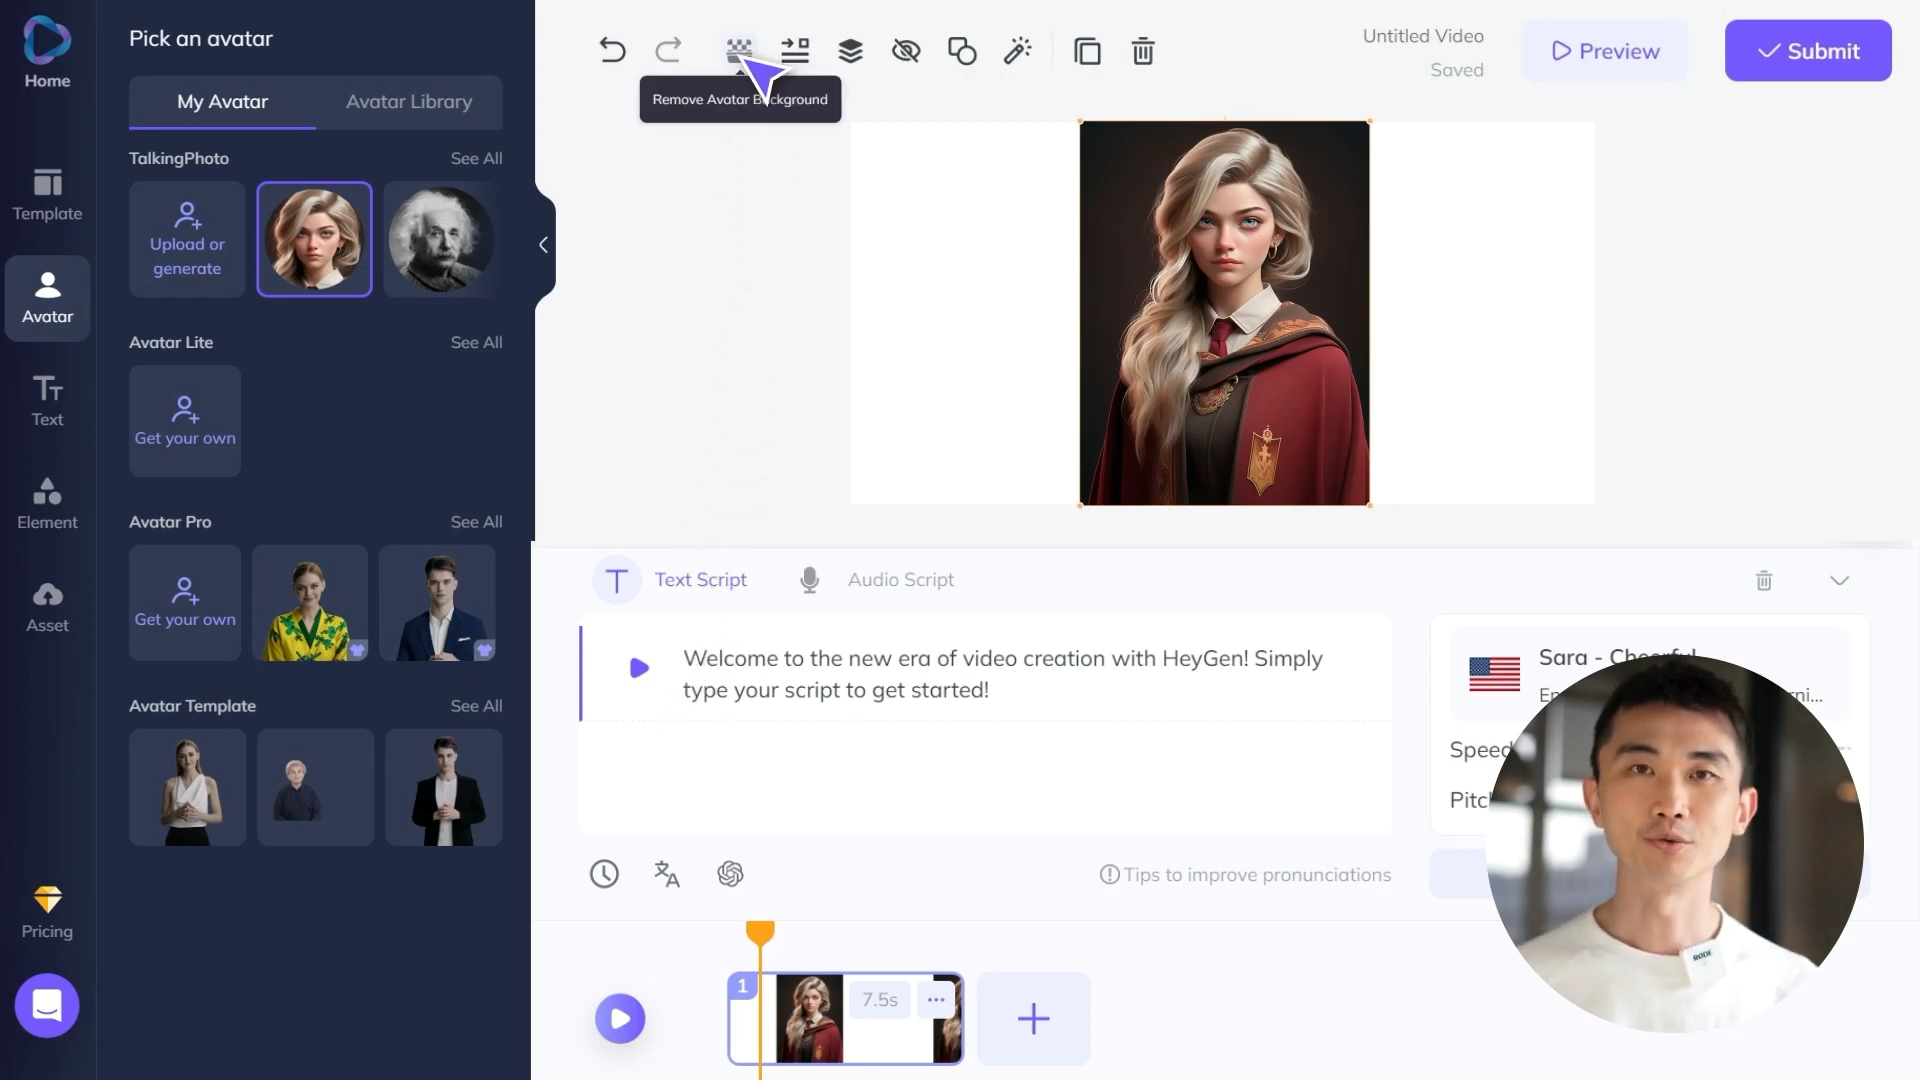The height and width of the screenshot is (1080, 1920).
Task: Click the duration clock icon below the script
Action: (x=604, y=873)
